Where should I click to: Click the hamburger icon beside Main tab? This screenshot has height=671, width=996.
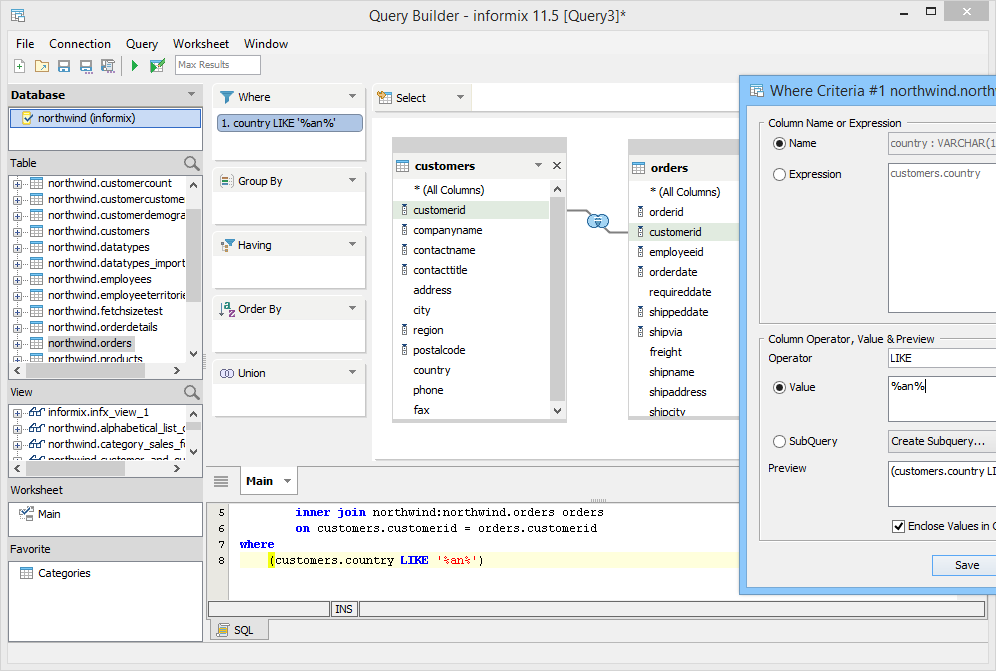(x=221, y=481)
